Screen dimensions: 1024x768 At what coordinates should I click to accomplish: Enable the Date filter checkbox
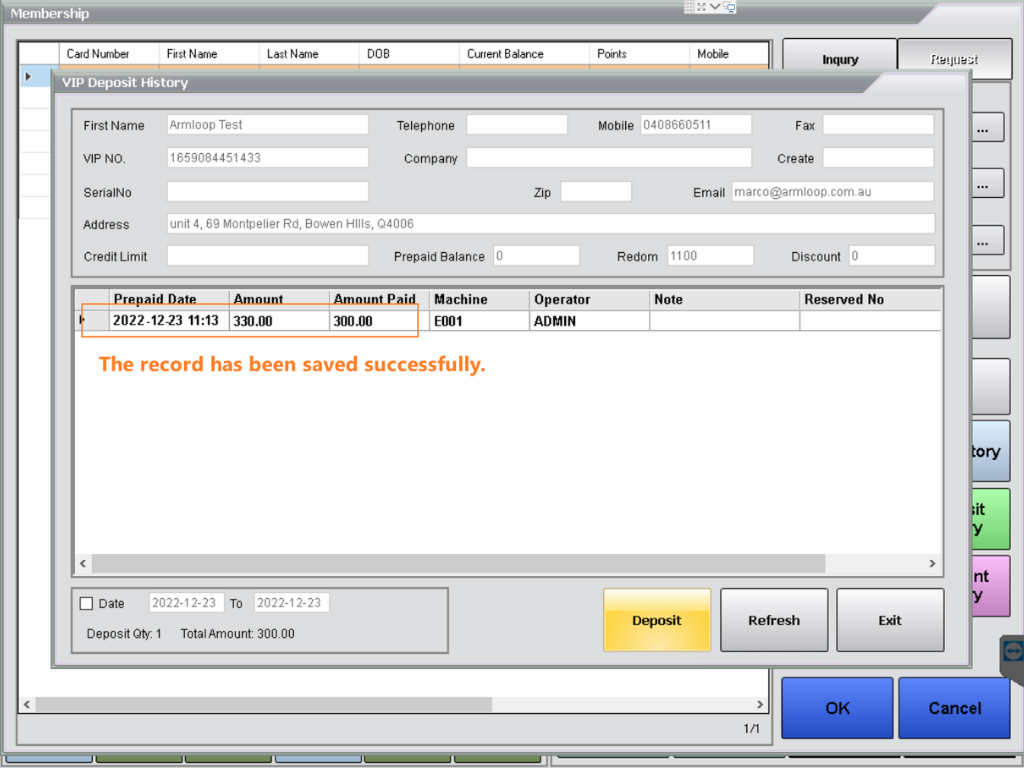pyautogui.click(x=86, y=603)
